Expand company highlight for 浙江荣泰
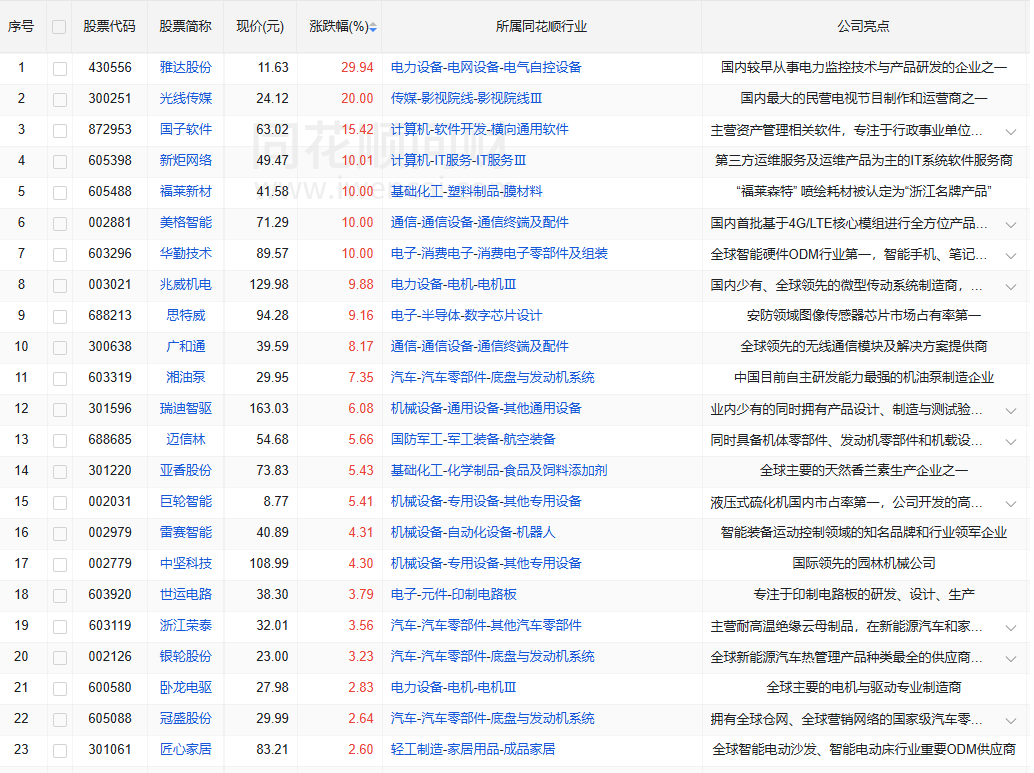Viewport: 1034px width, 773px height. click(1010, 627)
